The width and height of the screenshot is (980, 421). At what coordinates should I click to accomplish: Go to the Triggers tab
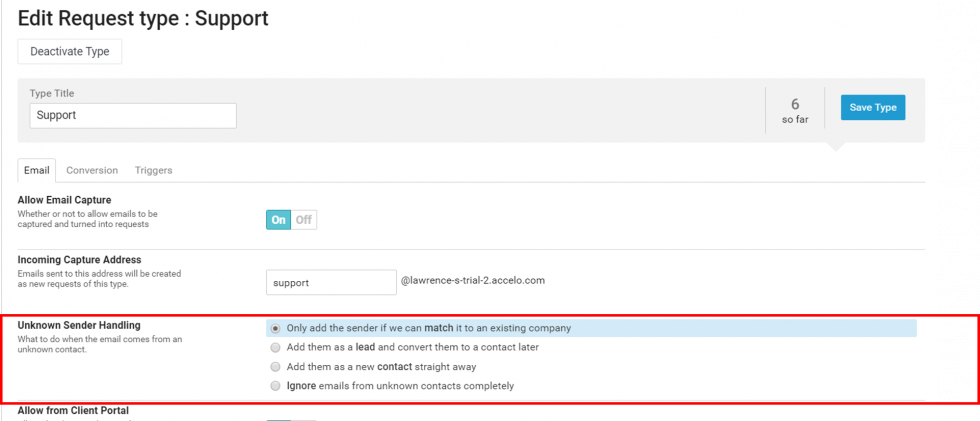153,170
